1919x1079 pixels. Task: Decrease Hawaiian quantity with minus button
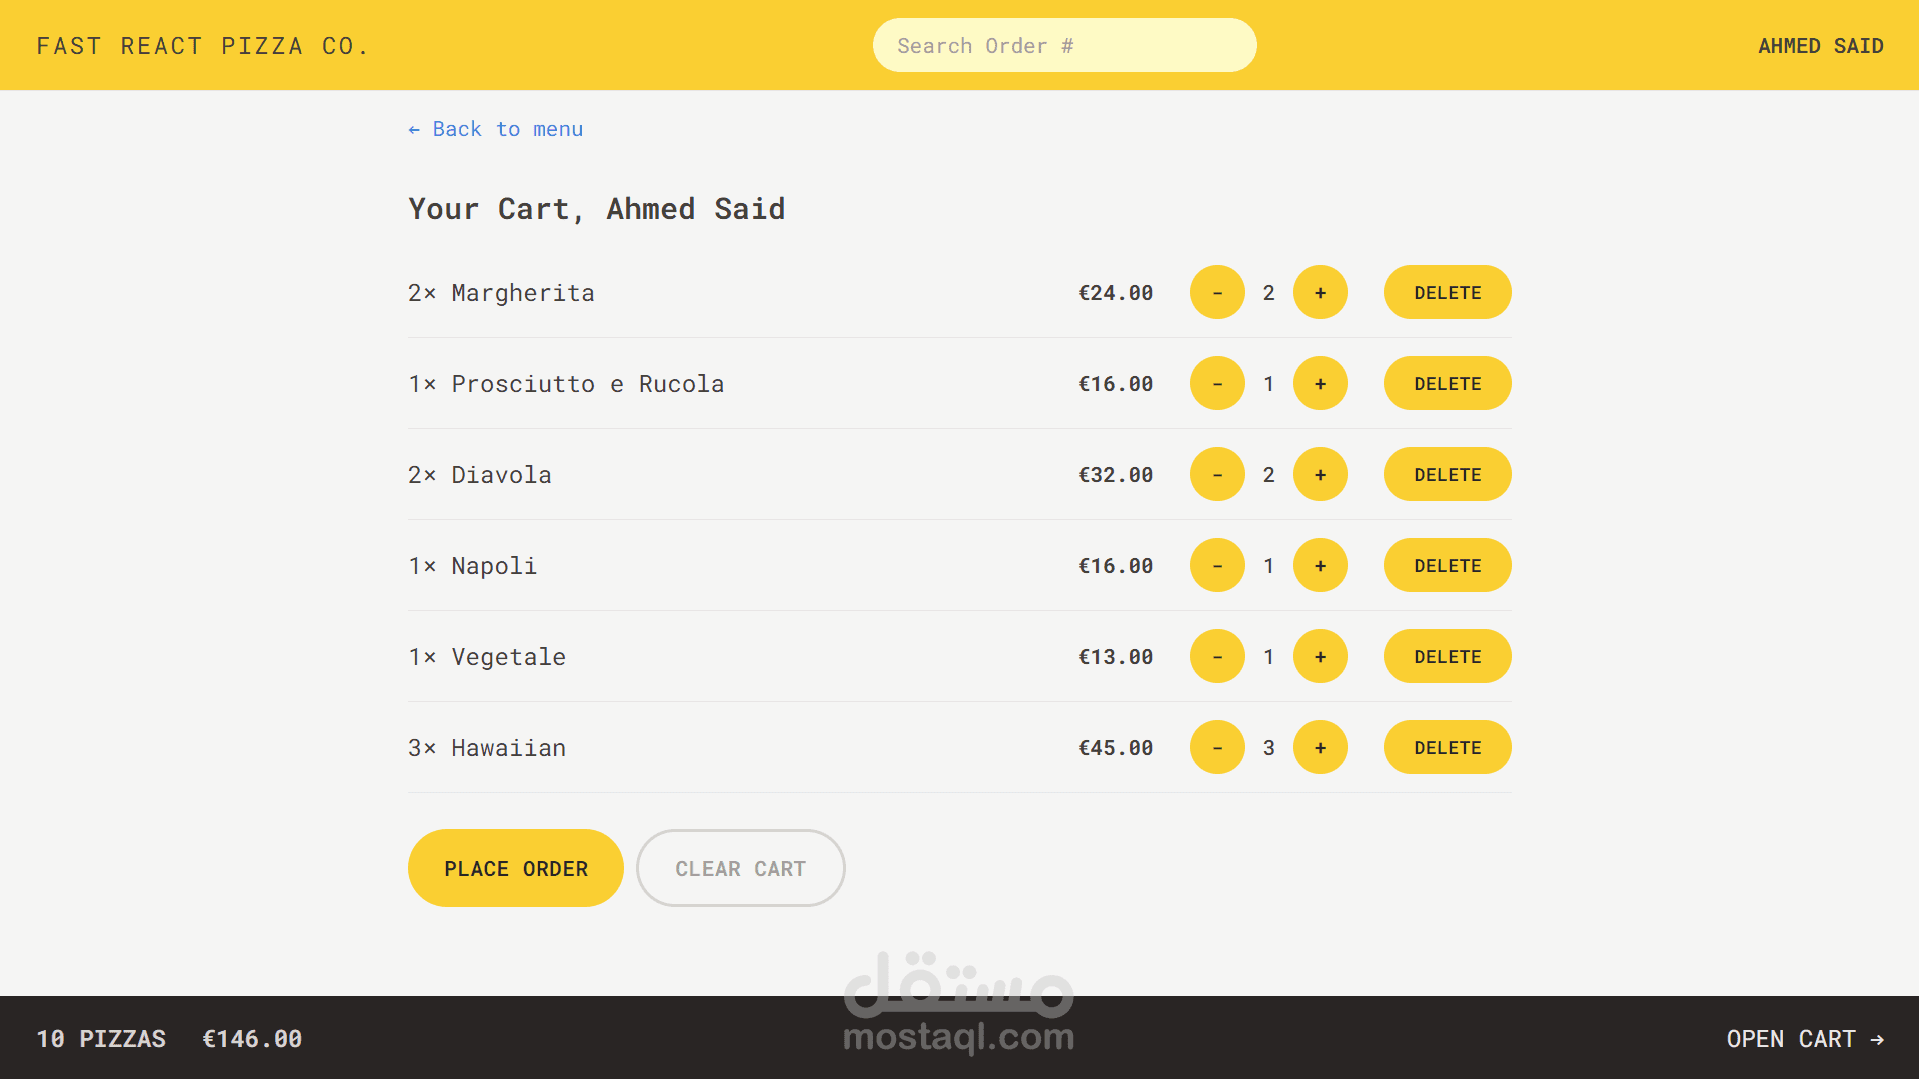tap(1216, 747)
